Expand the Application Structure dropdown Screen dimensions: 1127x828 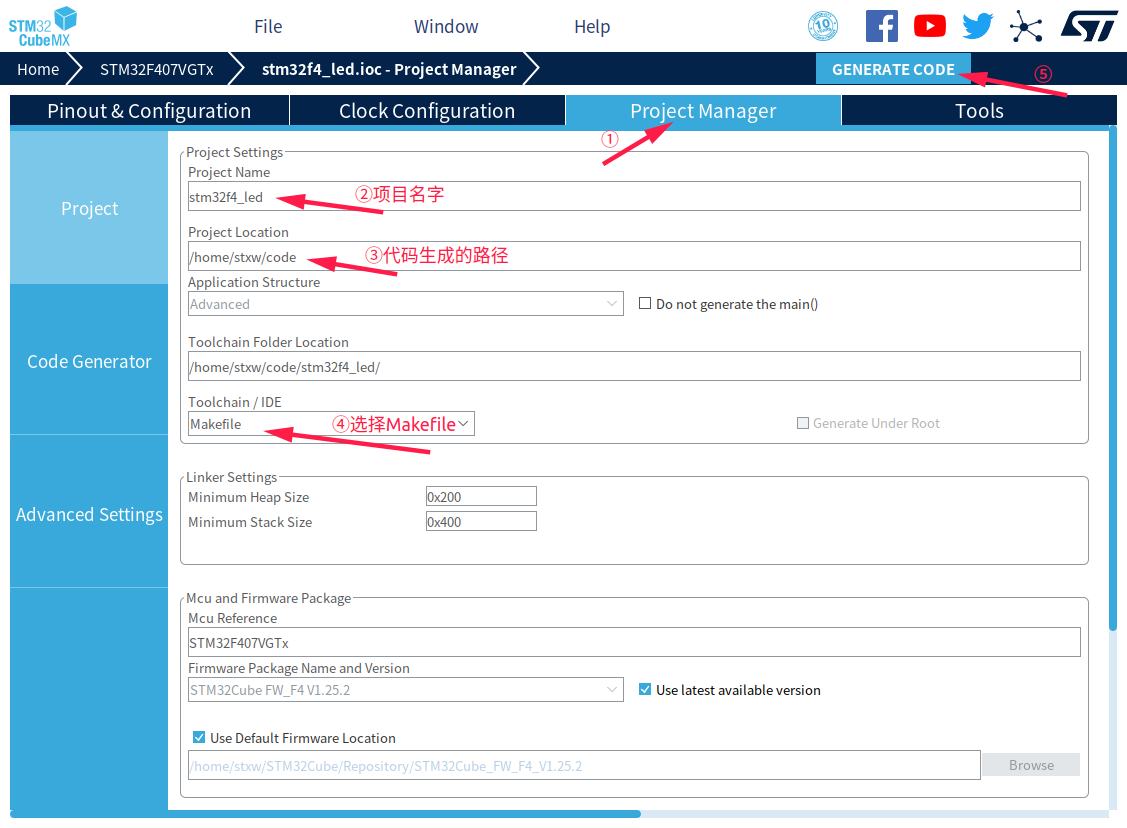[x=405, y=304]
